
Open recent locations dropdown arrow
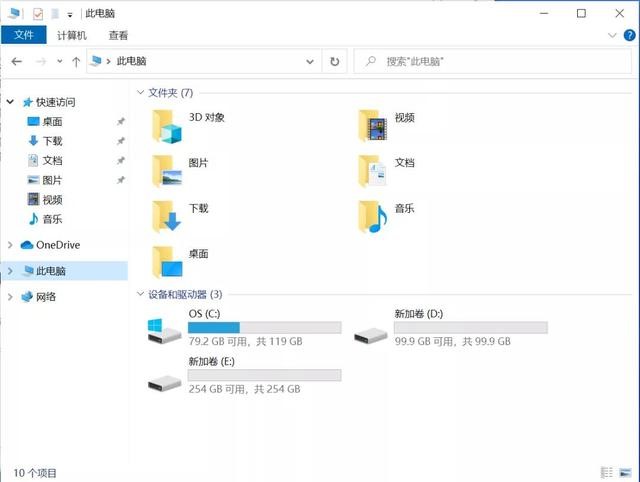pyautogui.click(x=60, y=62)
